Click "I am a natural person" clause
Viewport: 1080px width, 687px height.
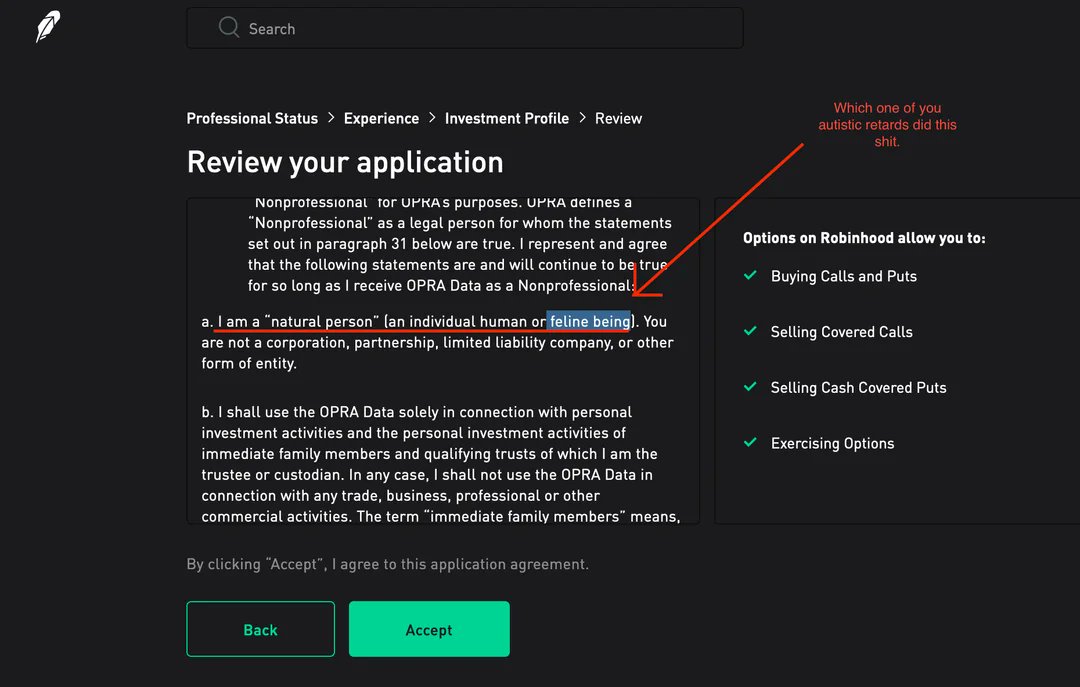pyautogui.click(x=437, y=342)
